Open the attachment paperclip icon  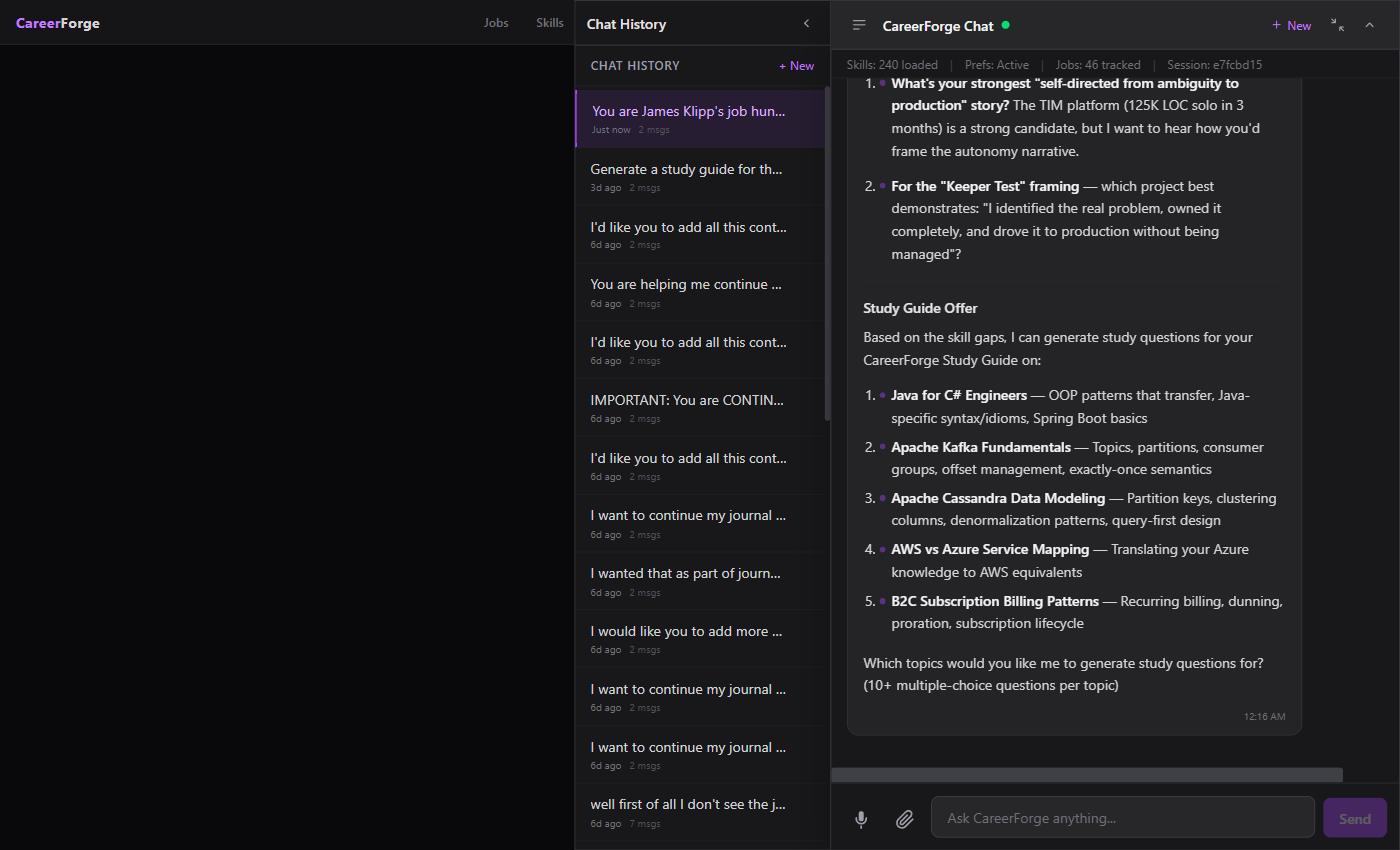pyautogui.click(x=904, y=818)
